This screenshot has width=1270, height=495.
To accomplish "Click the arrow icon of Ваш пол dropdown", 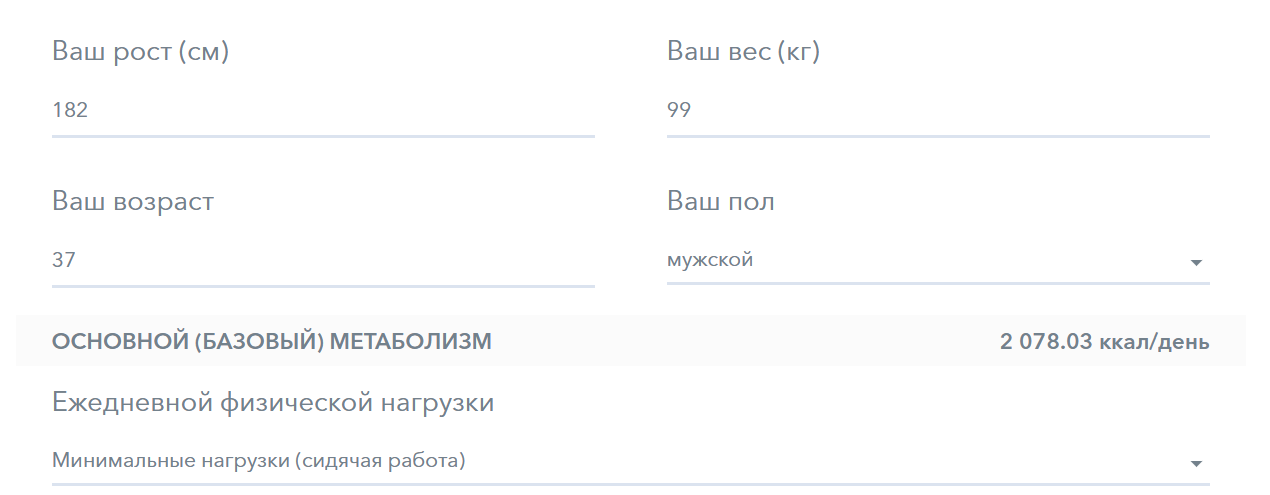I will tap(1195, 263).
